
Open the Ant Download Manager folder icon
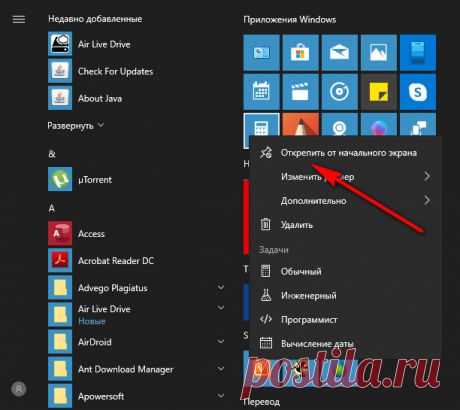60,369
